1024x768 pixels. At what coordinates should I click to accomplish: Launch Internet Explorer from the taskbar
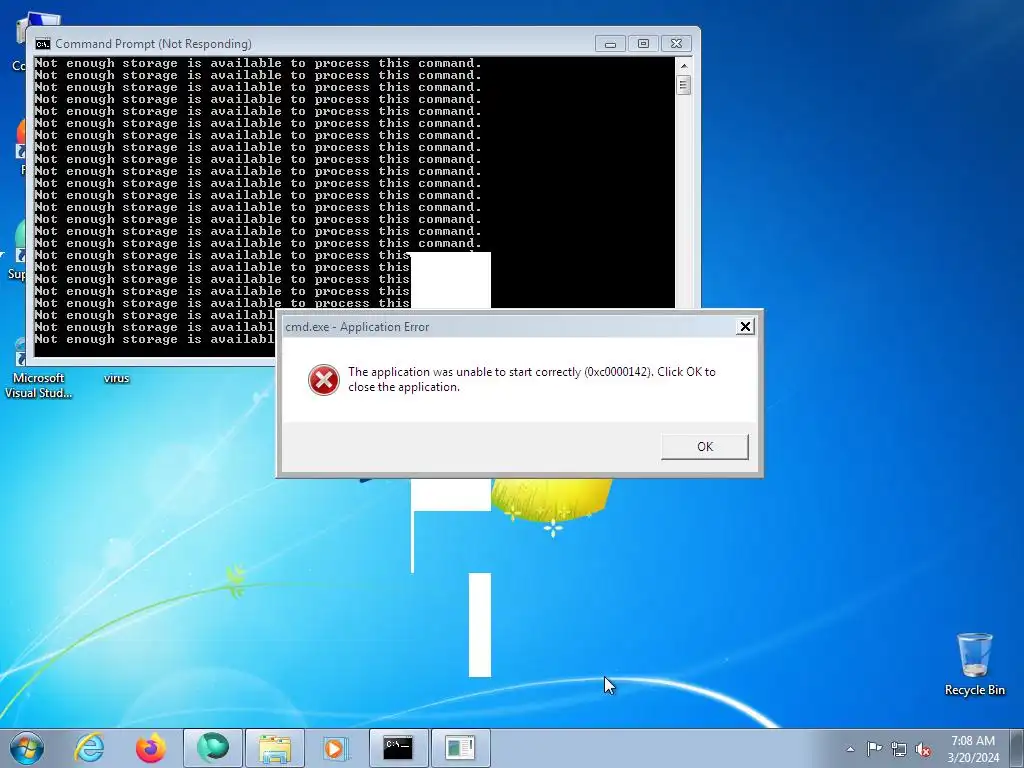pos(89,748)
